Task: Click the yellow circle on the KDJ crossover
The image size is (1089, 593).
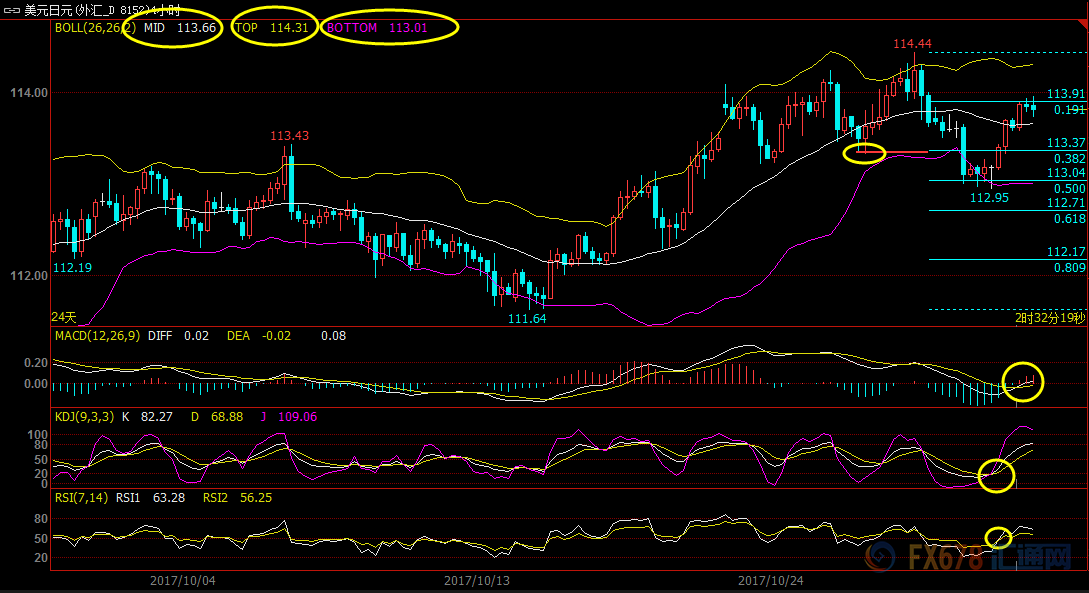Action: [996, 475]
